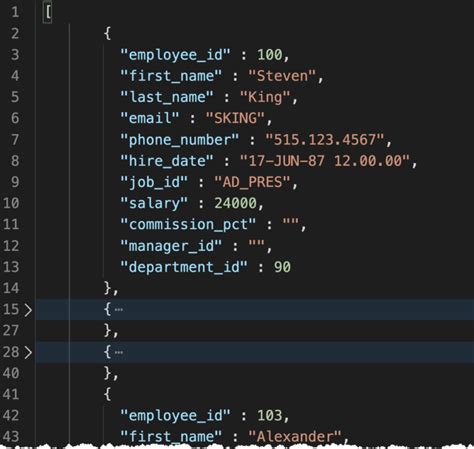Click the "first_name" key on line 4
474x449 pixels.
171,76
